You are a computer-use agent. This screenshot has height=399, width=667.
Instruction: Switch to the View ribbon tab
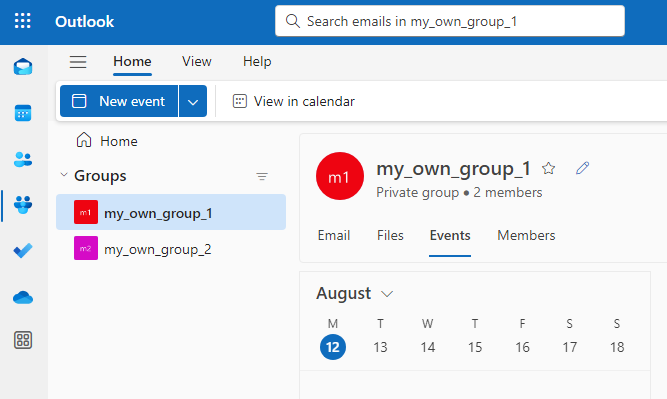pos(197,62)
